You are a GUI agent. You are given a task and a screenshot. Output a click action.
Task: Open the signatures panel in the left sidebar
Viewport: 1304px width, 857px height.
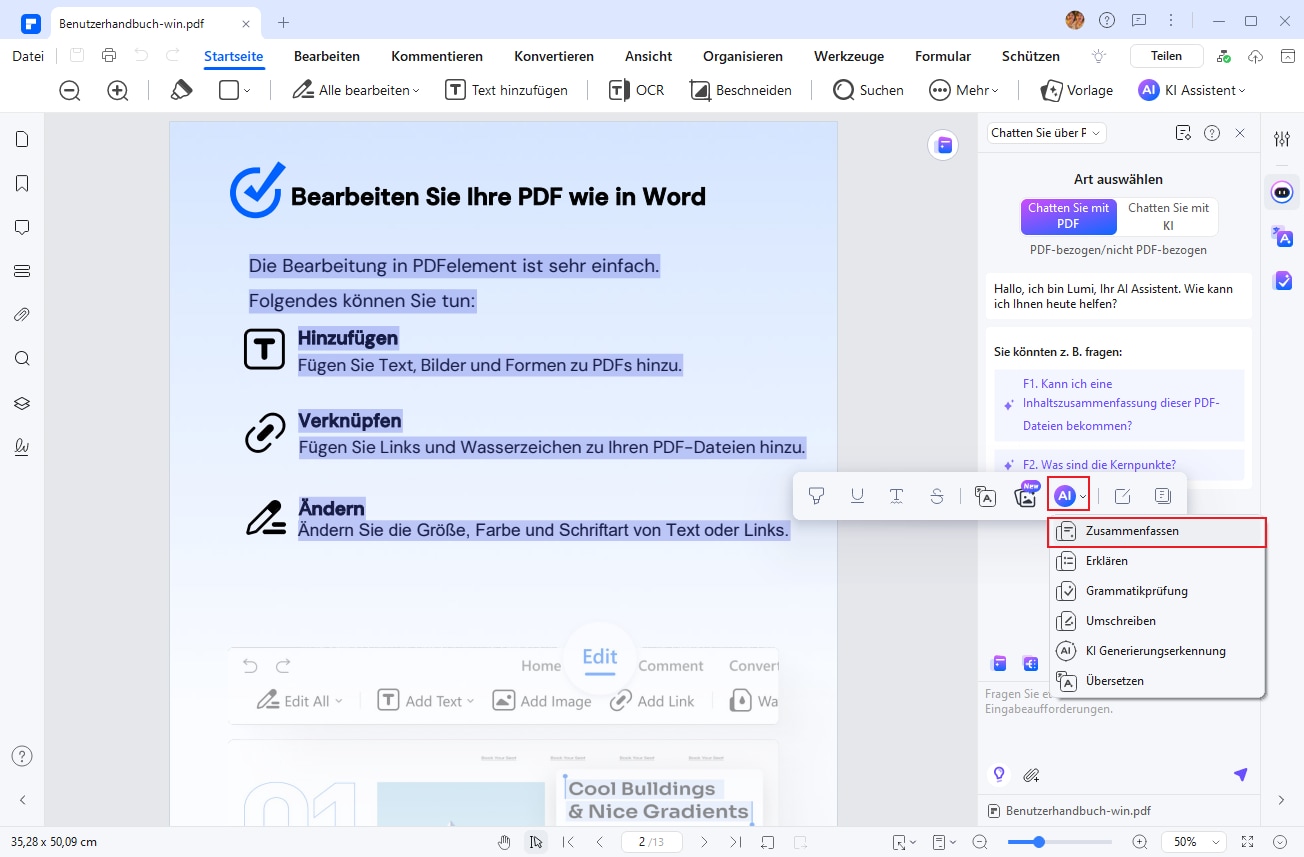22,447
